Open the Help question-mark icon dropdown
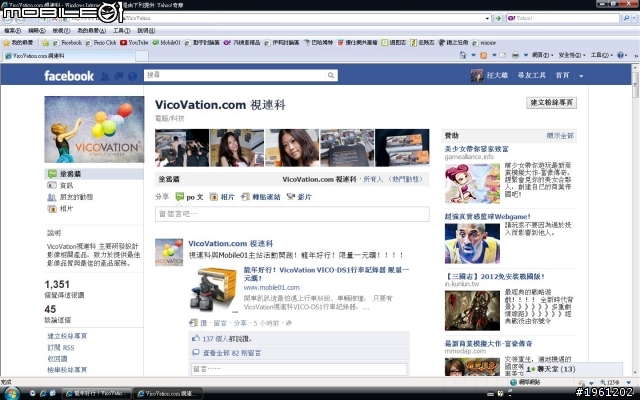The width and height of the screenshot is (640, 400). (x=622, y=55)
